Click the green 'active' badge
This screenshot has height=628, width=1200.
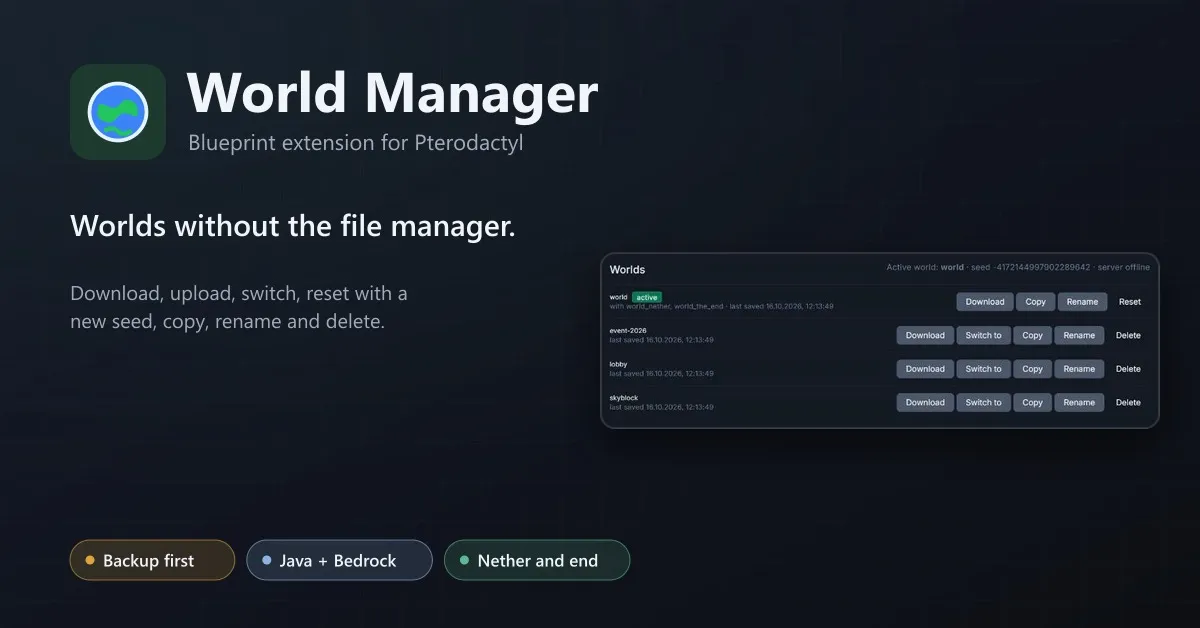click(647, 297)
